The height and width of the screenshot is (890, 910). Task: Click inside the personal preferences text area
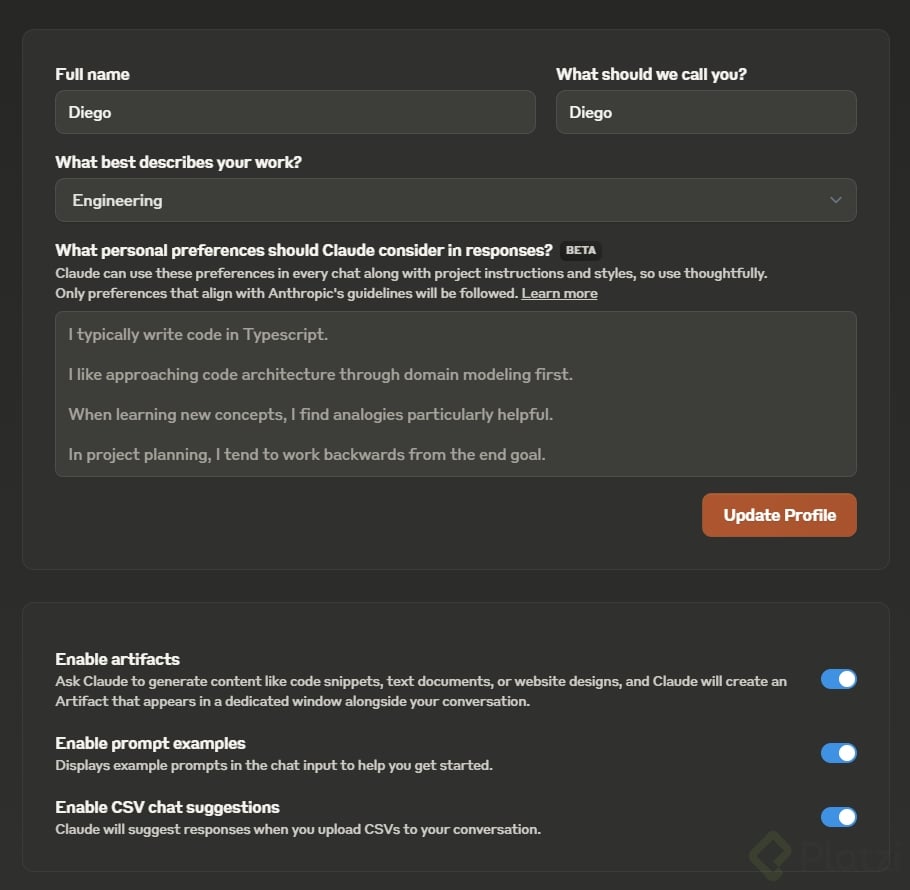[x=455, y=394]
